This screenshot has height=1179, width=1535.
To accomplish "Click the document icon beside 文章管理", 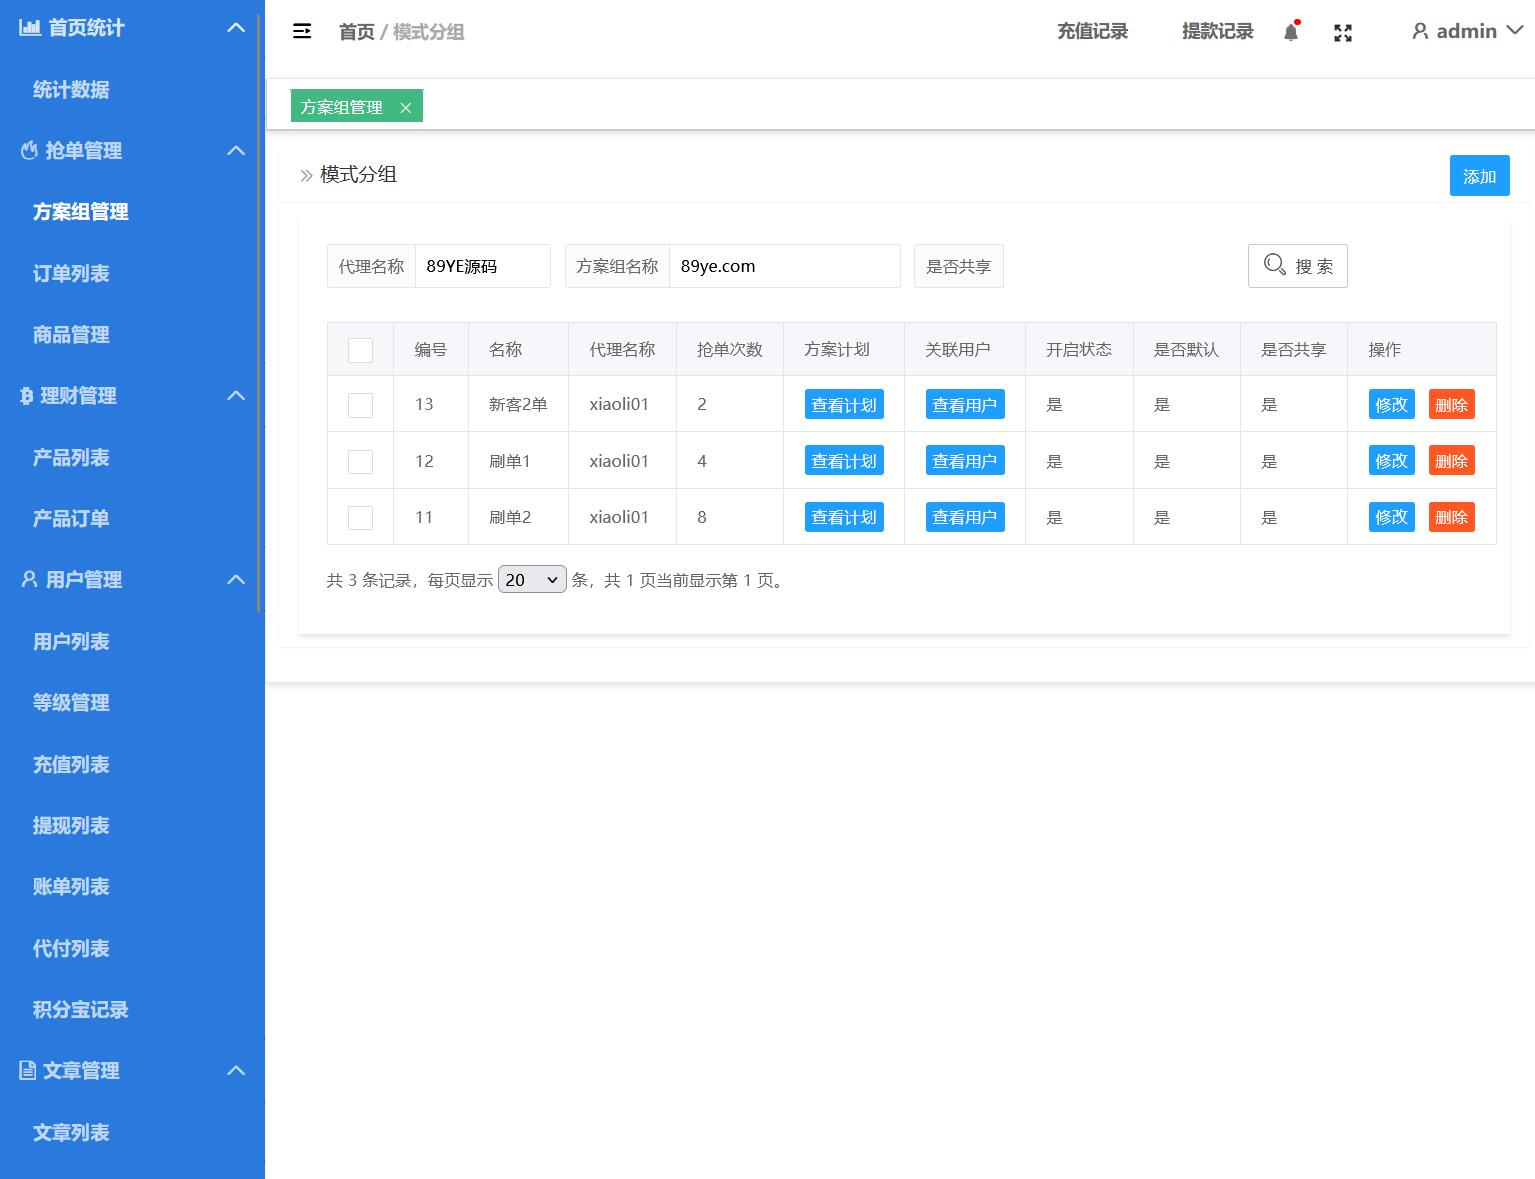I will pyautogui.click(x=28, y=1070).
